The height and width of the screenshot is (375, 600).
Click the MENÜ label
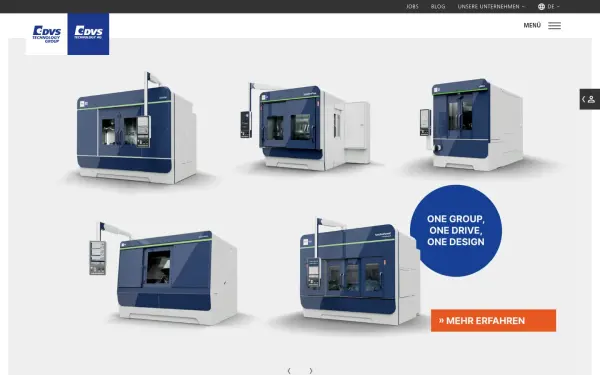pyautogui.click(x=532, y=25)
